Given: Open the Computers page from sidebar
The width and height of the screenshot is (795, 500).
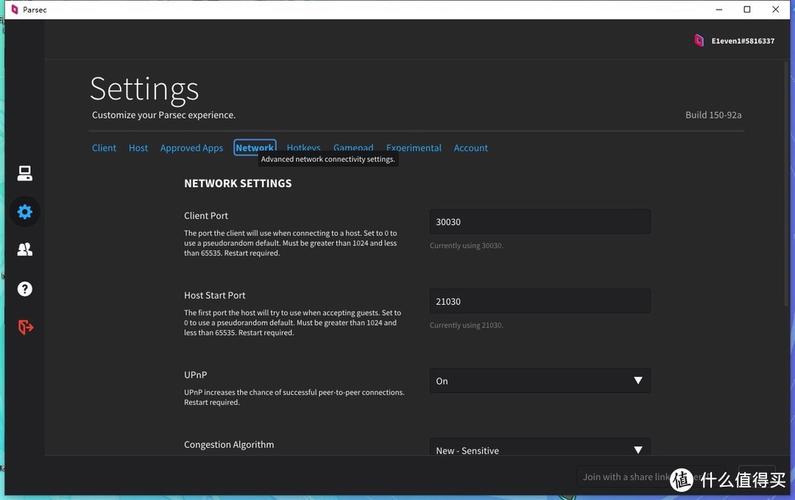Looking at the screenshot, I should coord(24,173).
